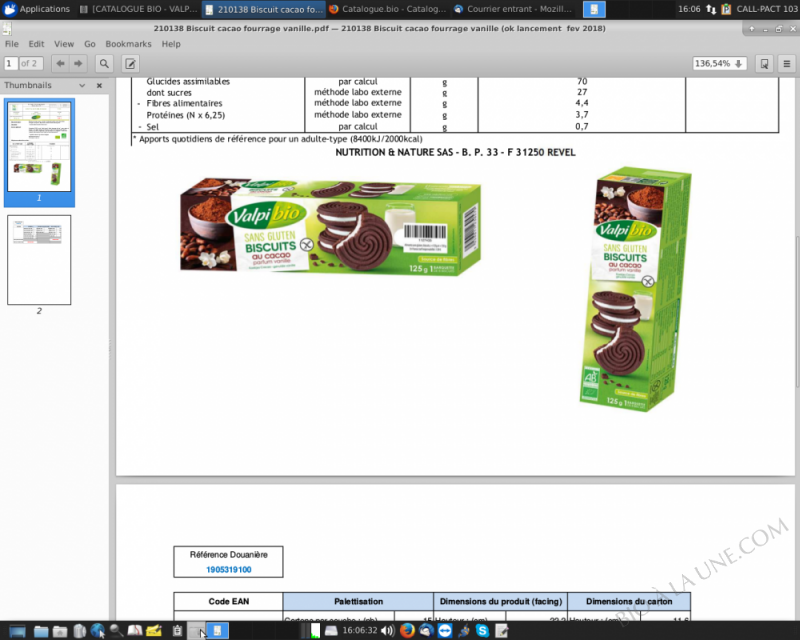Image resolution: width=800 pixels, height=640 pixels.
Task: Select the blue document viewer button in bottom panel
Action: pyautogui.click(x=217, y=631)
